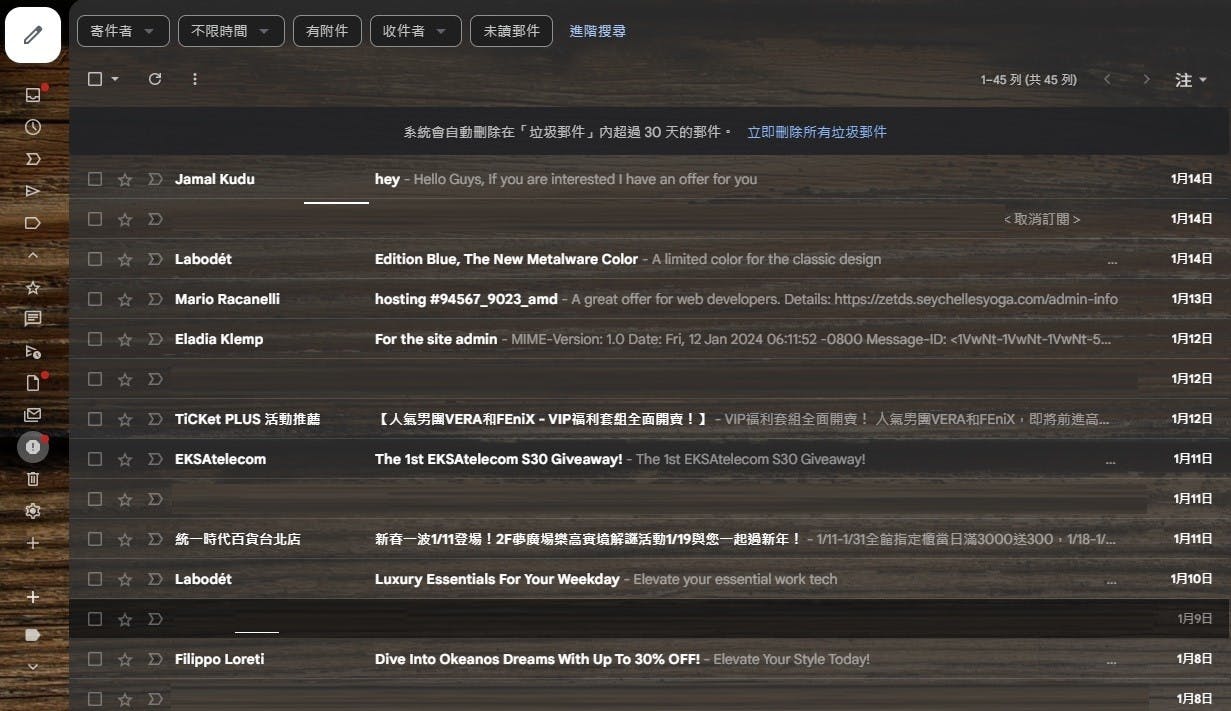The height and width of the screenshot is (711, 1231).
Task: Mark TiCKet PLUS email as important
Action: point(155,419)
